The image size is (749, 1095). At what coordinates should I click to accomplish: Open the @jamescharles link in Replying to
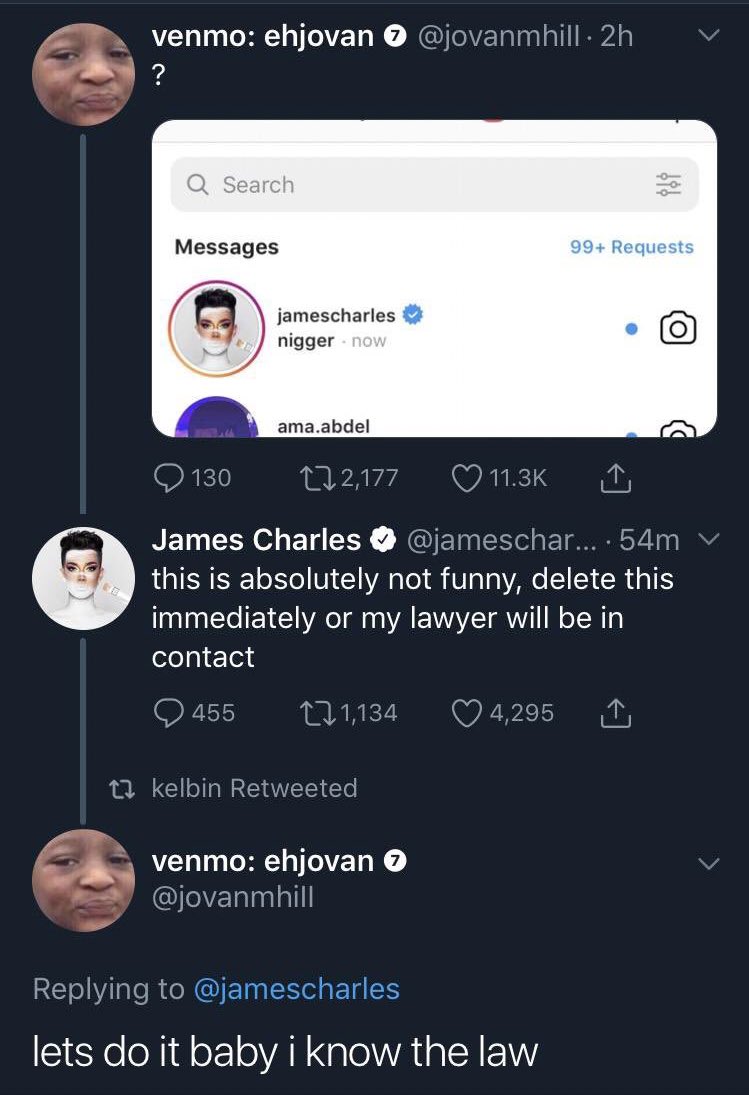coord(296,989)
